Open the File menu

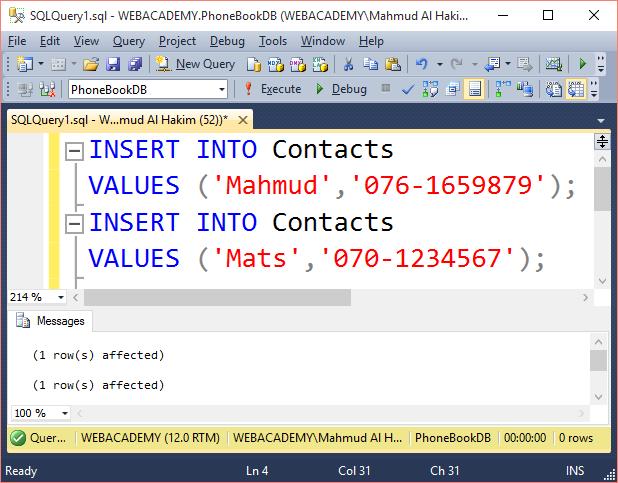tap(17, 41)
